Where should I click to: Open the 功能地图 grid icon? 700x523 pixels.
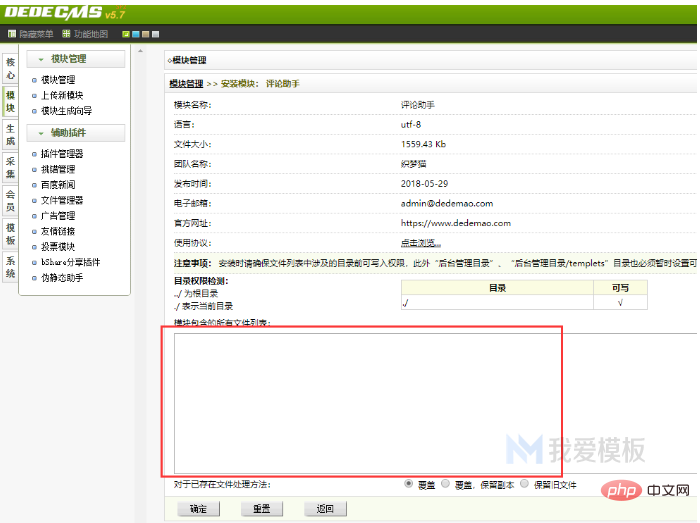[x=66, y=34]
